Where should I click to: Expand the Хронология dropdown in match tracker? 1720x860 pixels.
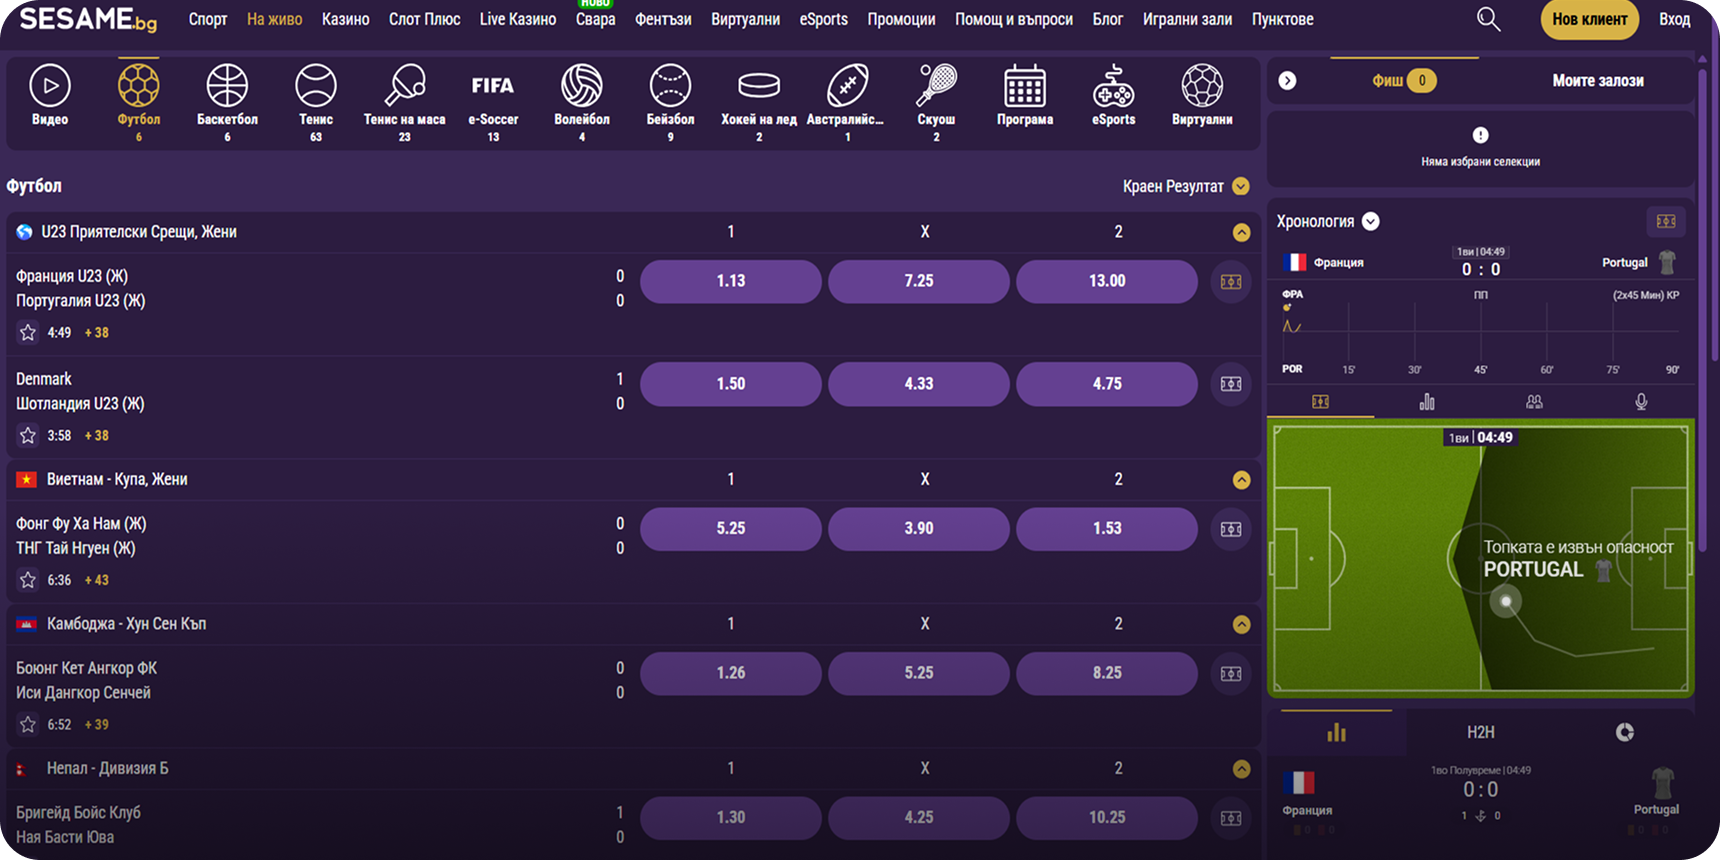tap(1371, 222)
